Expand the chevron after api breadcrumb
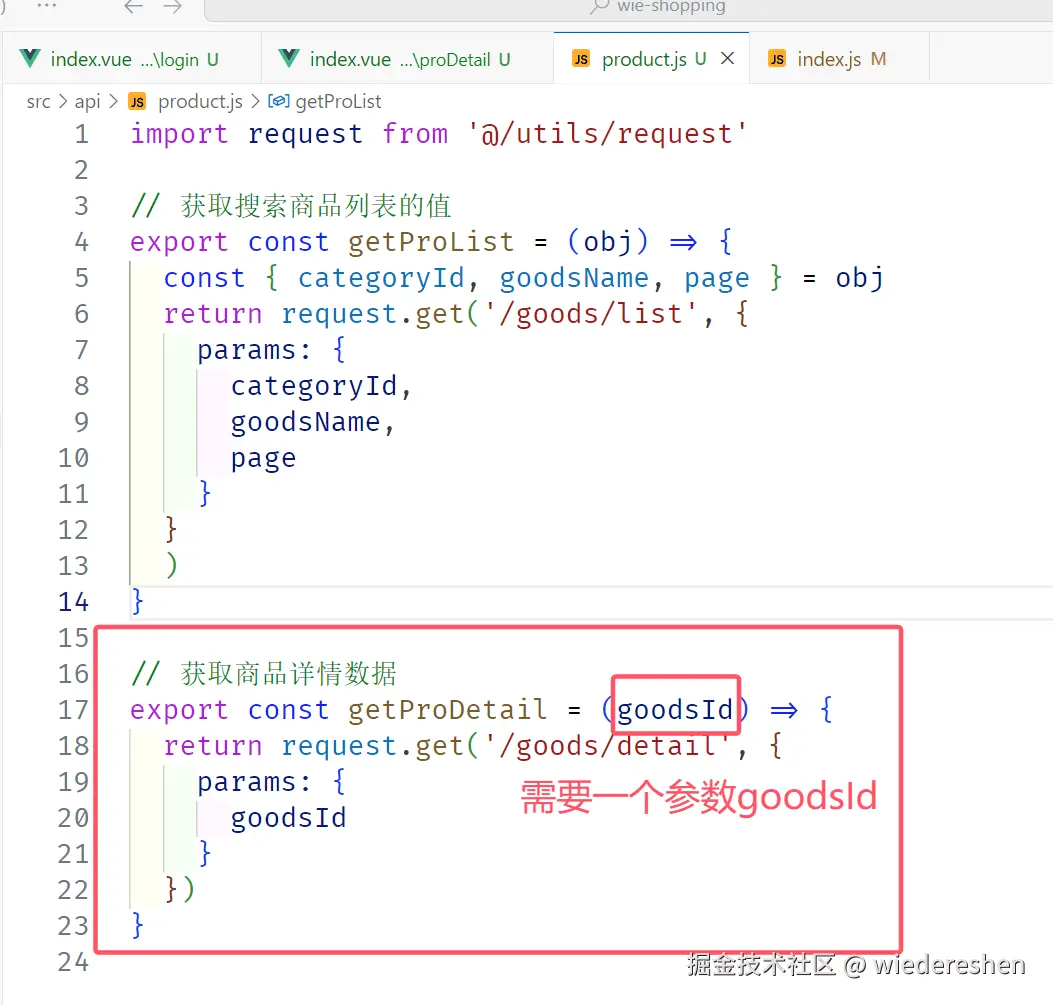The image size is (1053, 1005). (x=113, y=101)
